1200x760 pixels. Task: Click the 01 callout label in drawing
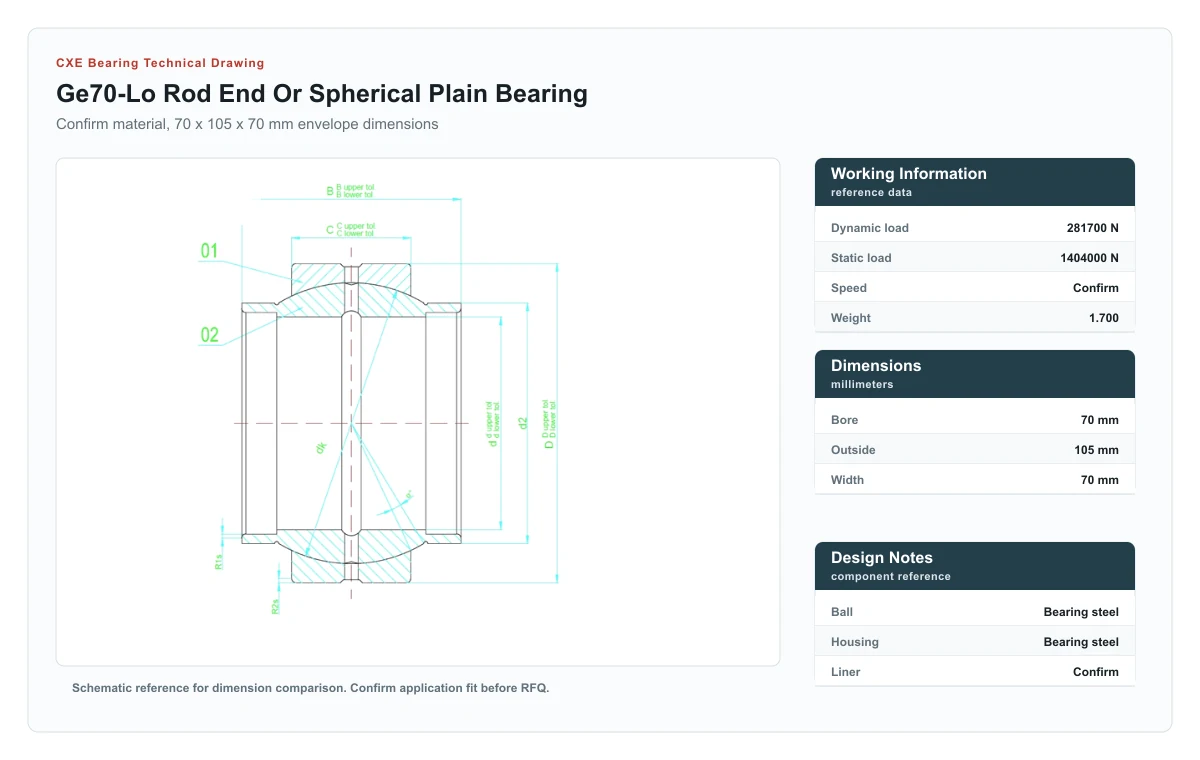[x=209, y=251]
